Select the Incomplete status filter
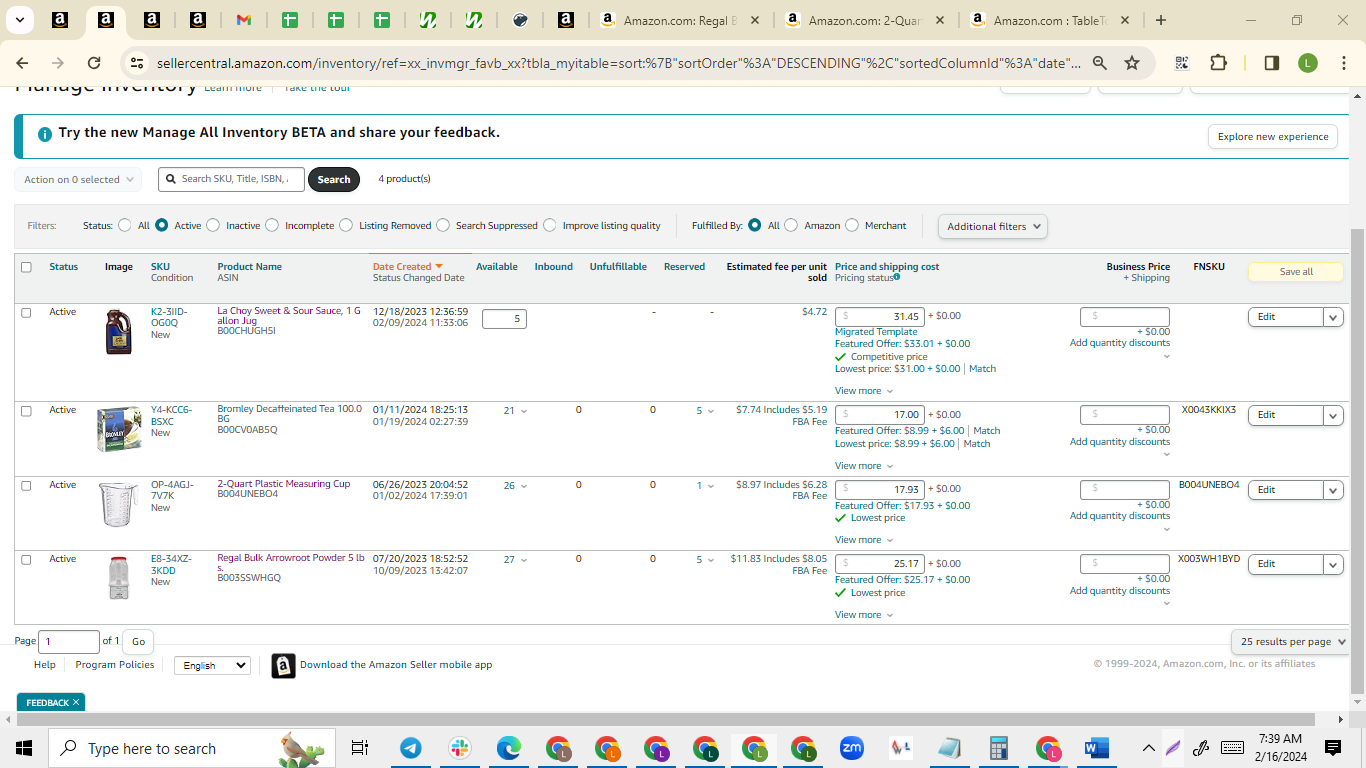This screenshot has height=768, width=1366. pos(272,225)
